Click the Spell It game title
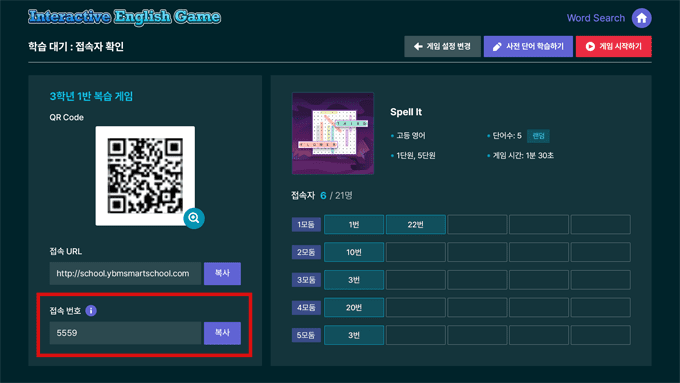Viewport: 680px width, 383px height. (406, 112)
